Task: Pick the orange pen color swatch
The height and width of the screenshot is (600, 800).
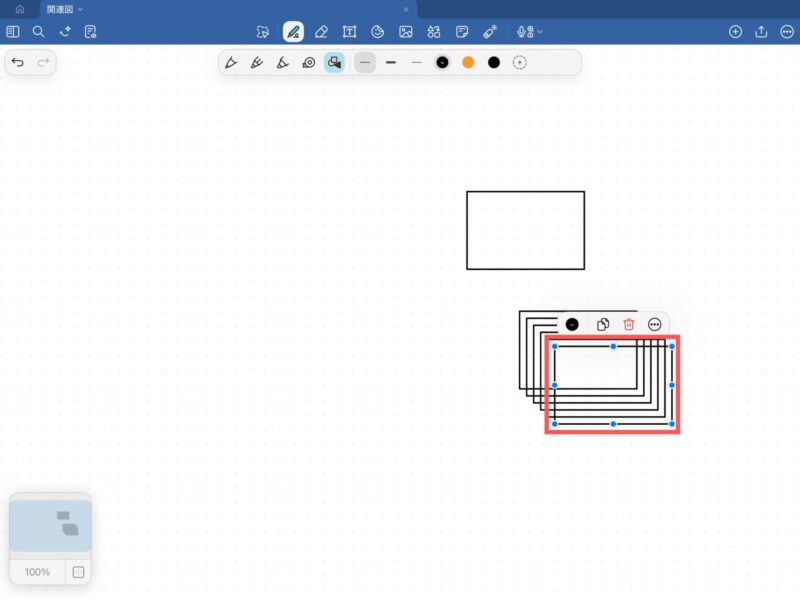Action: click(468, 62)
